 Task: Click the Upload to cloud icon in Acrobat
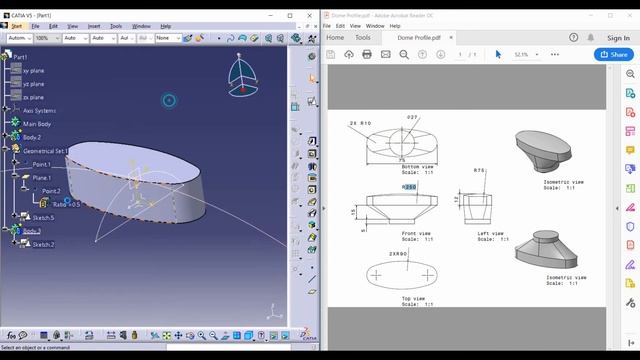click(349, 54)
